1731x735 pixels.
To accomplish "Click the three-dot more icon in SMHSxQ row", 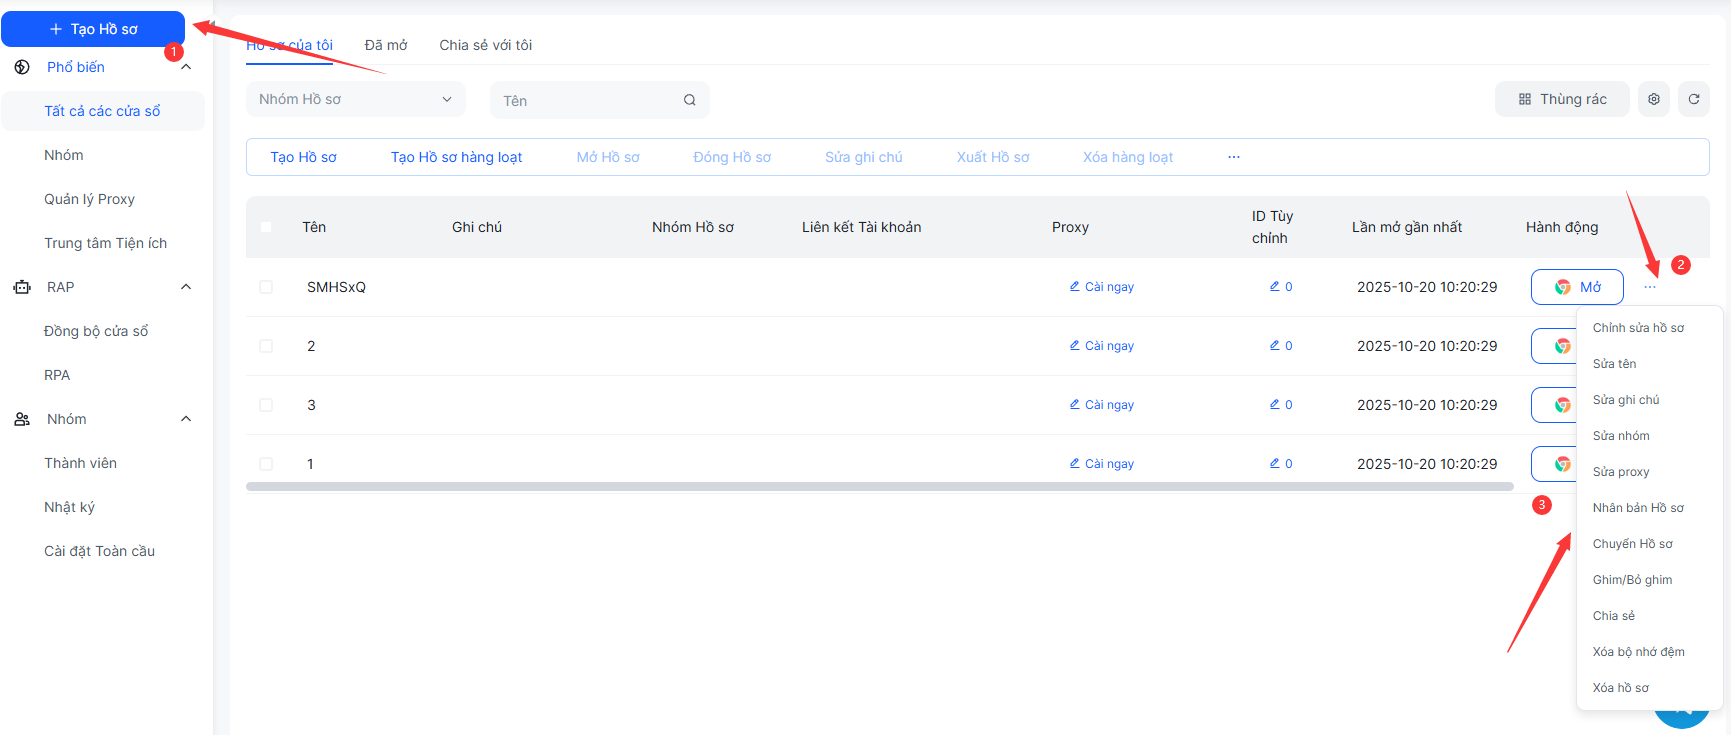I will click(1649, 287).
